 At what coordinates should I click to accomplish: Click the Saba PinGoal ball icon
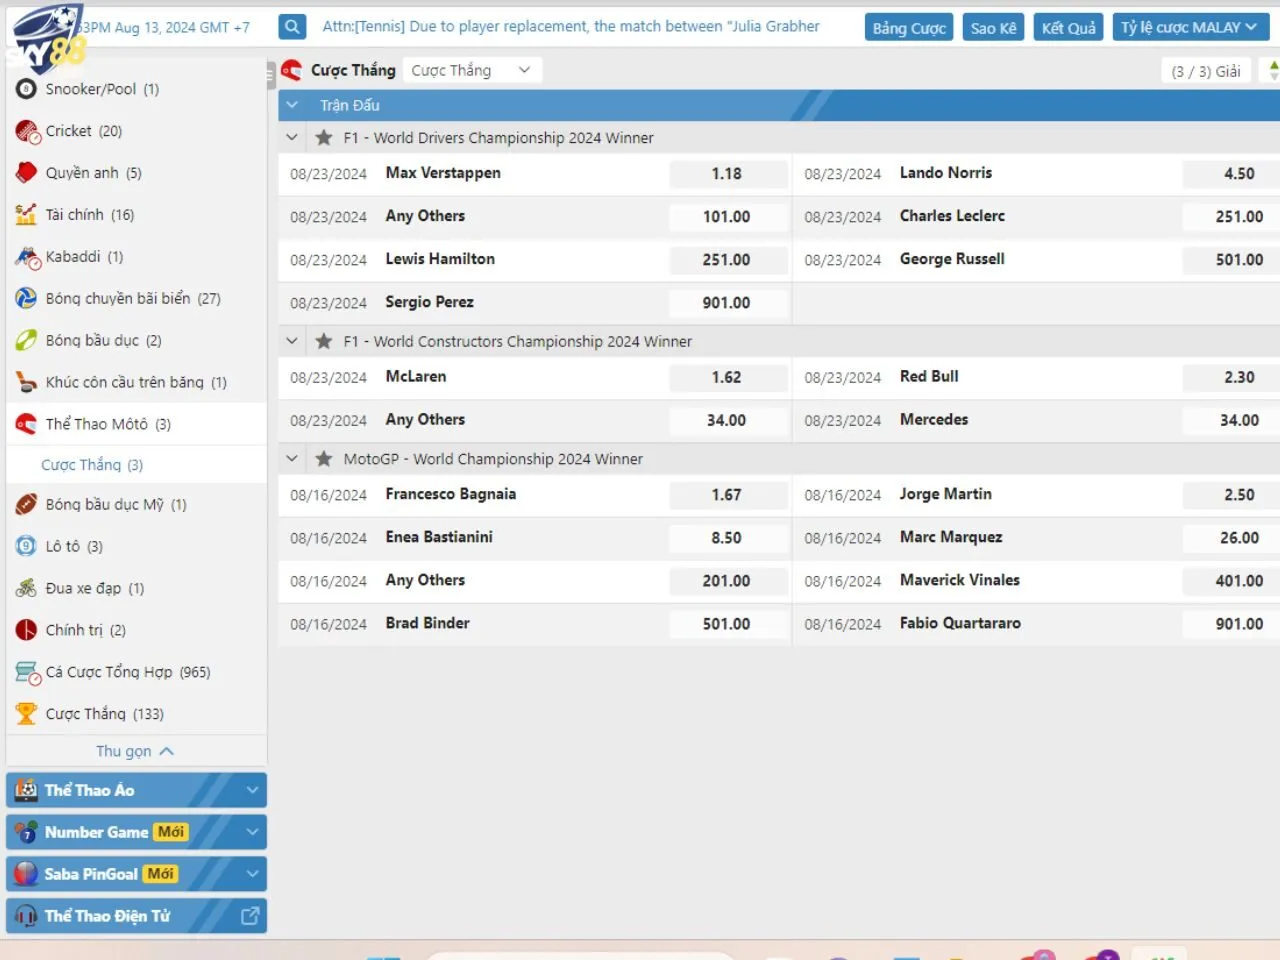pos(26,874)
